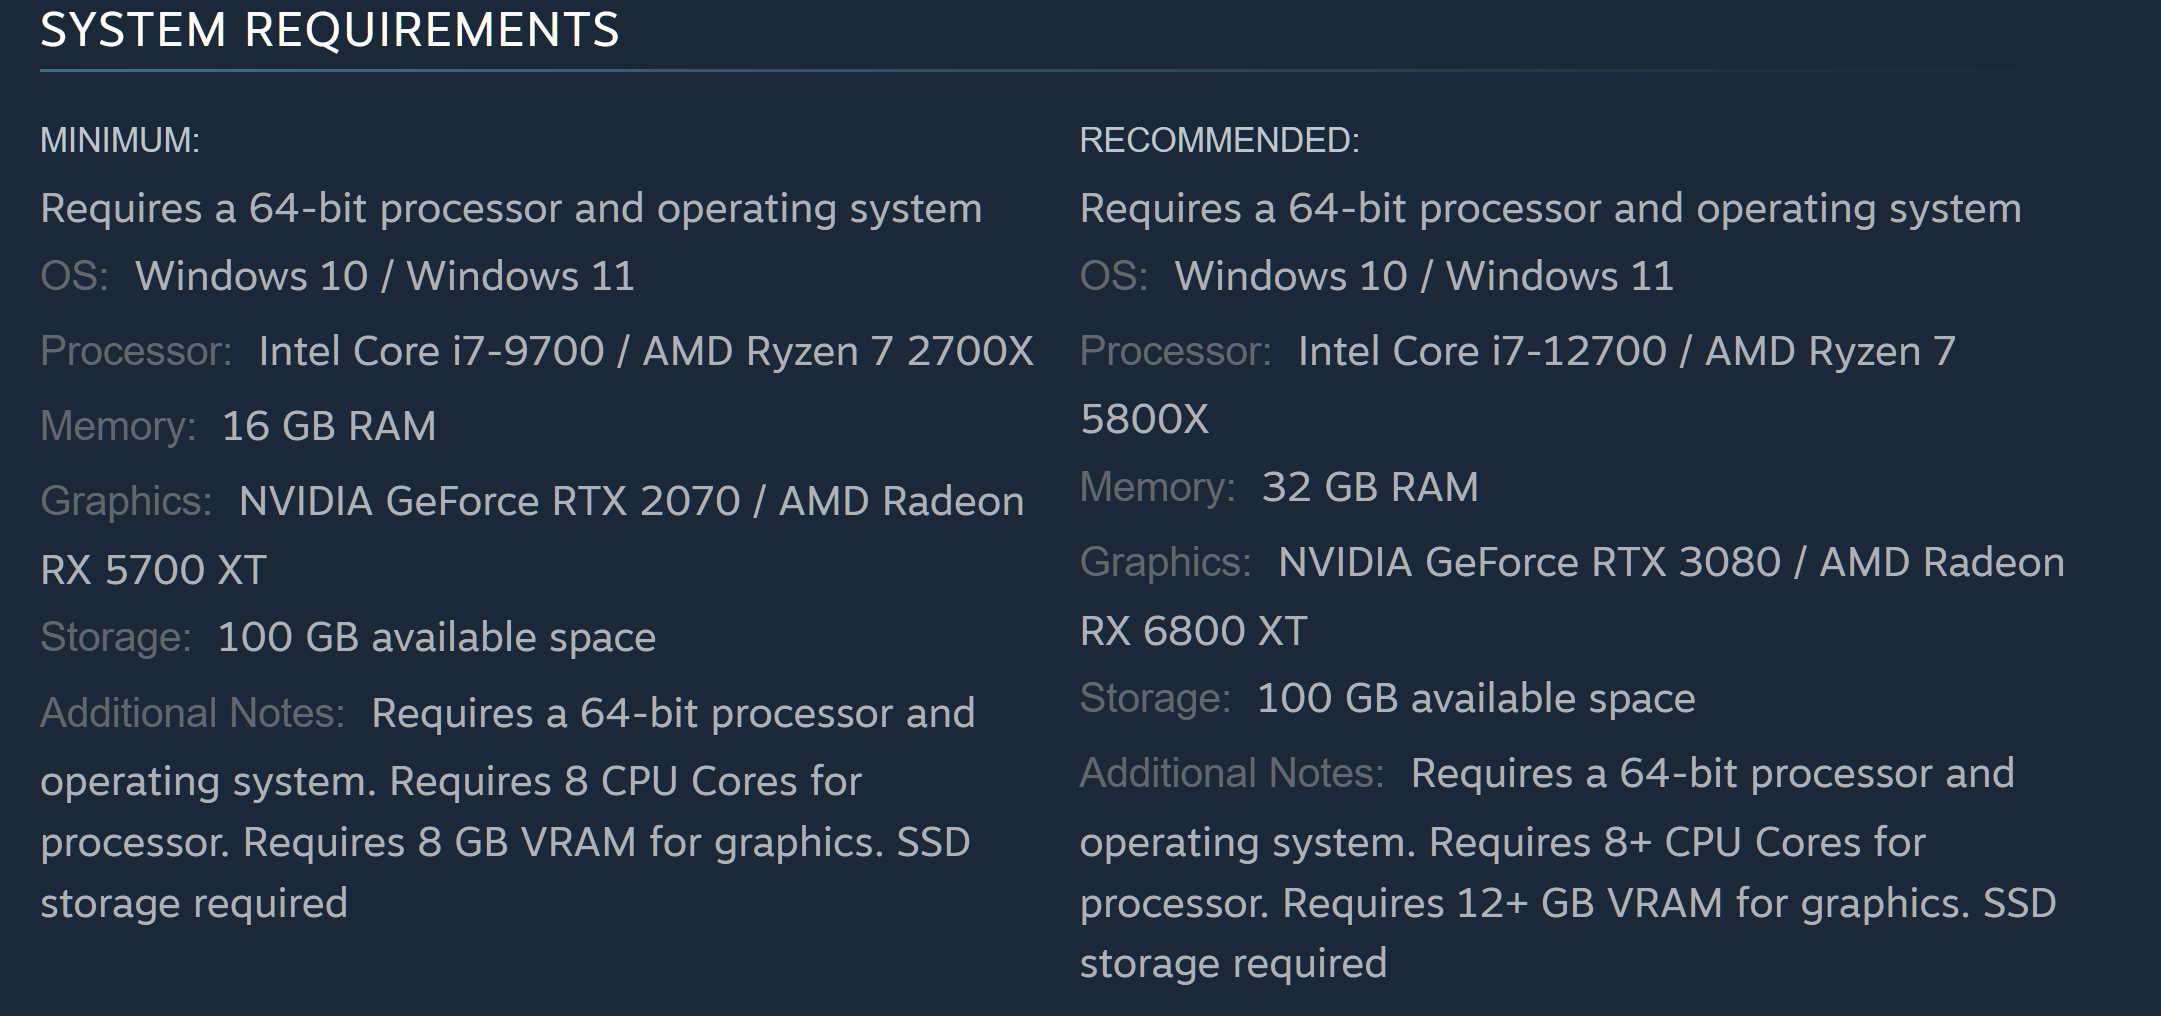Click the Storage label under Minimum

[115, 638]
